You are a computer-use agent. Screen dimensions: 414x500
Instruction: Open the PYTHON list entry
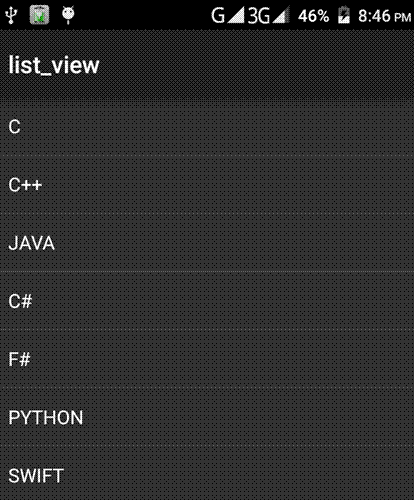tap(207, 417)
